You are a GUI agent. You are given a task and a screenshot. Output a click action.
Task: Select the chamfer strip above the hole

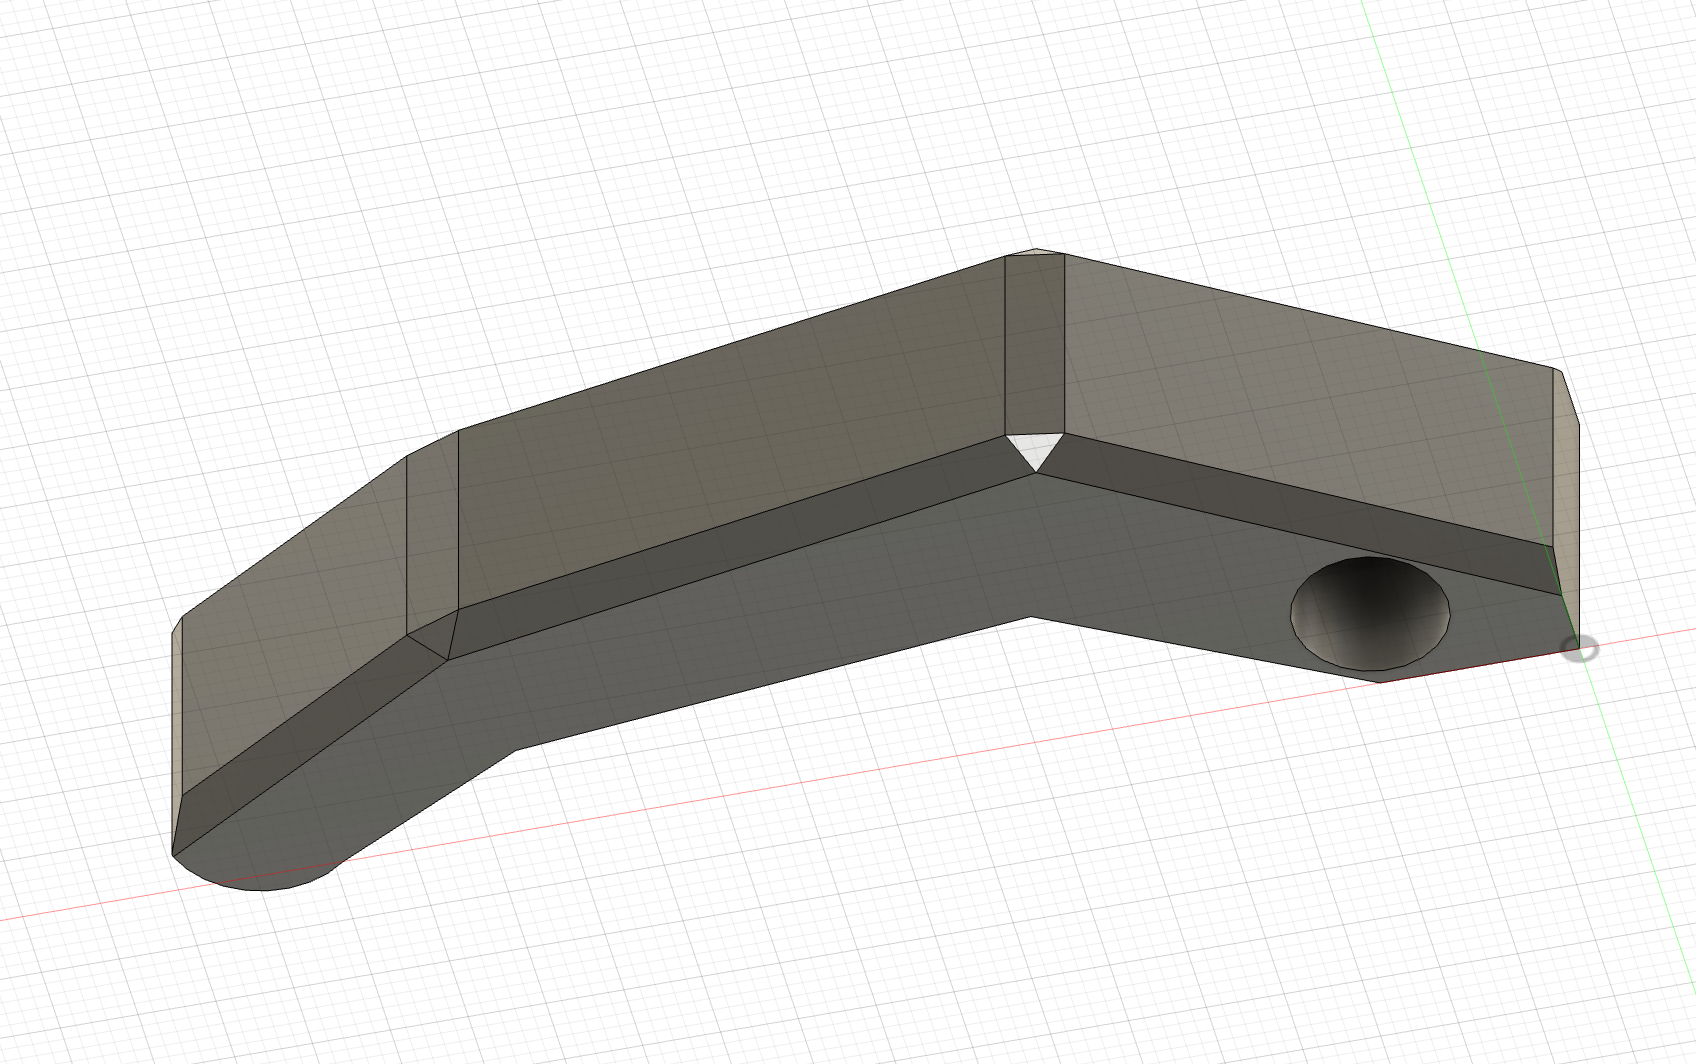tap(1300, 513)
